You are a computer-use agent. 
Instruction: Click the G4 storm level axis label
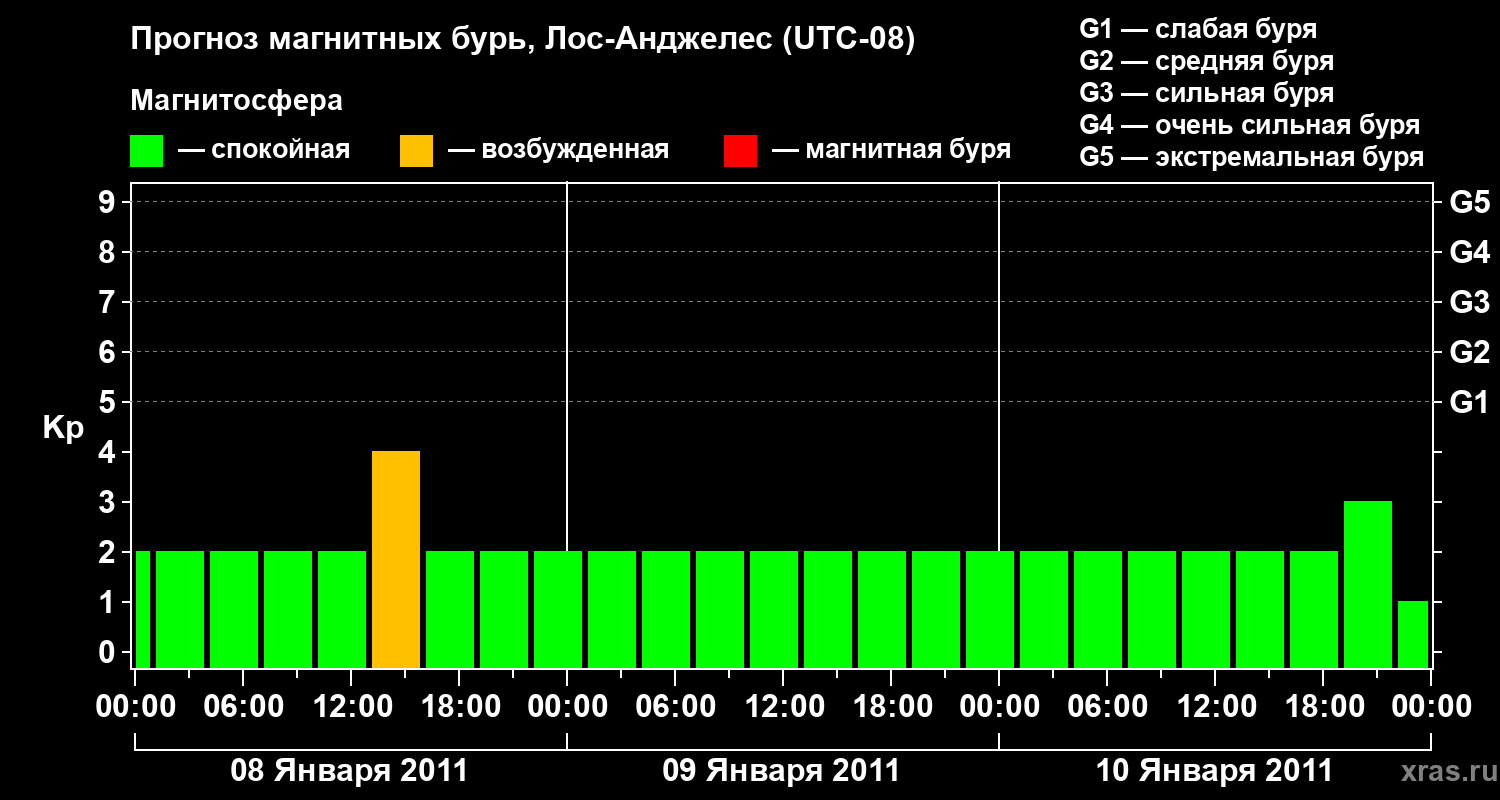[x=1469, y=252]
